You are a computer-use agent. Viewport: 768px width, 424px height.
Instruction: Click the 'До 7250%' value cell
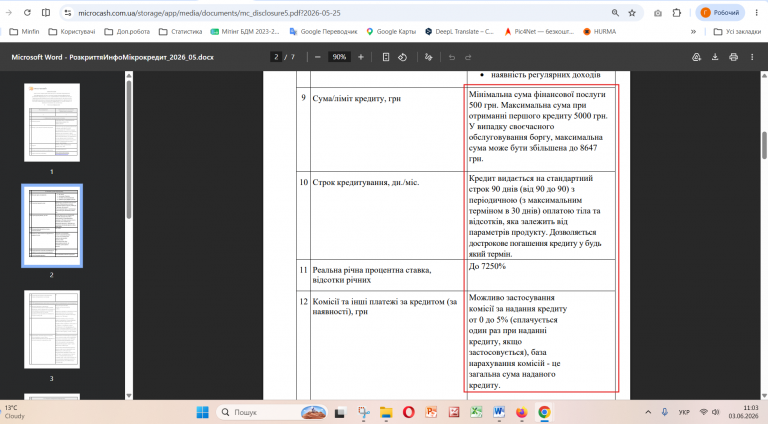541,275
